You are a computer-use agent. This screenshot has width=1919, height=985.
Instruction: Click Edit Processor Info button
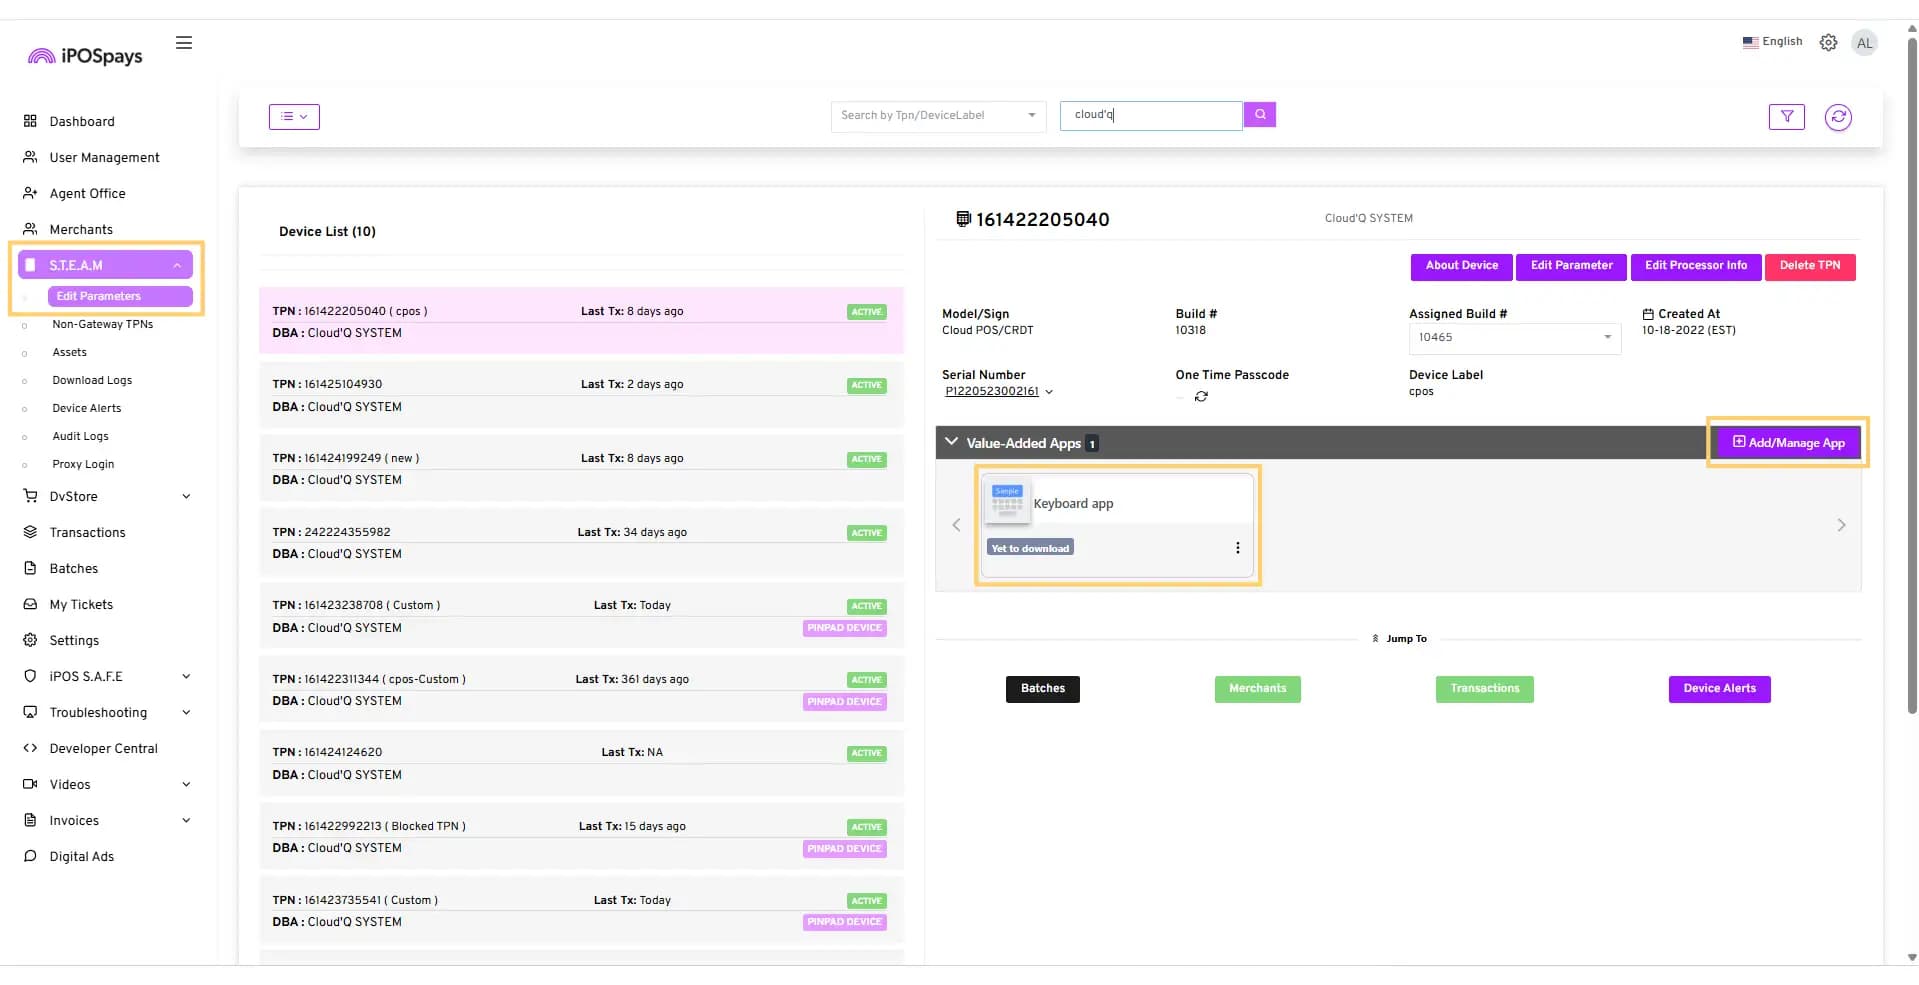pos(1696,266)
